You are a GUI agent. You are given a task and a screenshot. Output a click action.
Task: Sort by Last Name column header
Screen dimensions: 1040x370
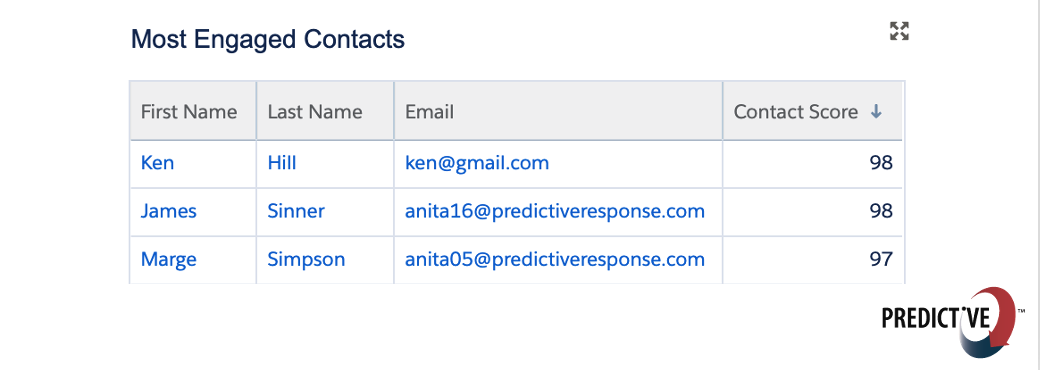click(x=315, y=112)
